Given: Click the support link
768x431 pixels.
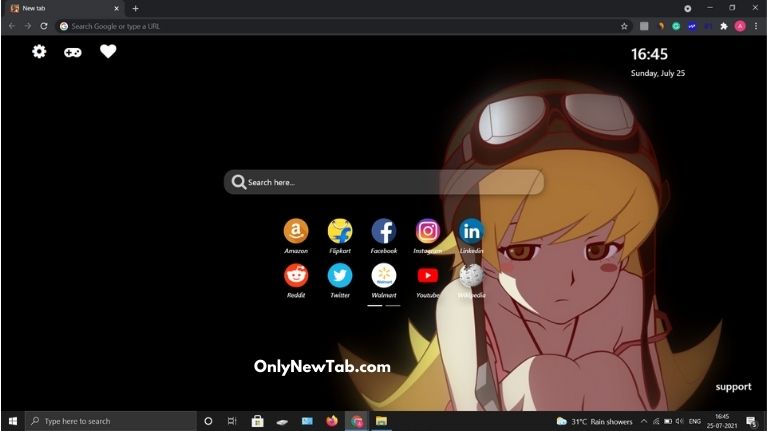Looking at the screenshot, I should coord(733,386).
